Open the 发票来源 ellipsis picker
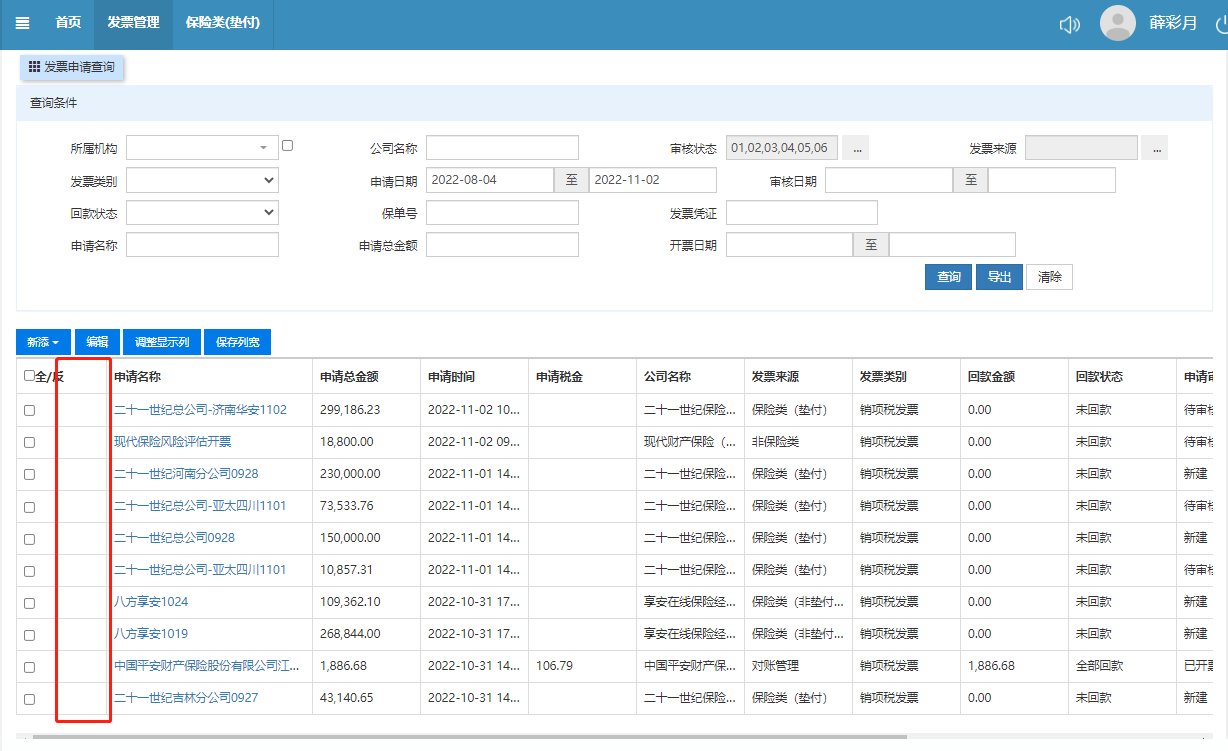This screenshot has height=751, width=1228. coord(1155,148)
